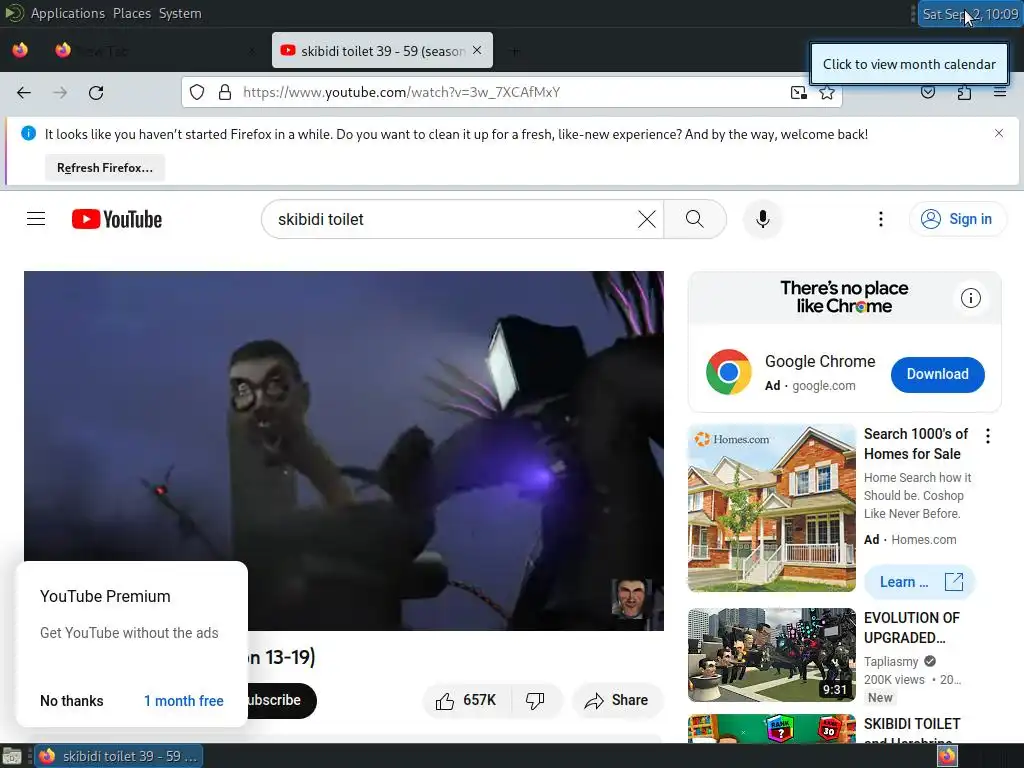Screen dimensions: 1024x768
Task: Click the Chrome ad info icon
Action: click(x=970, y=298)
